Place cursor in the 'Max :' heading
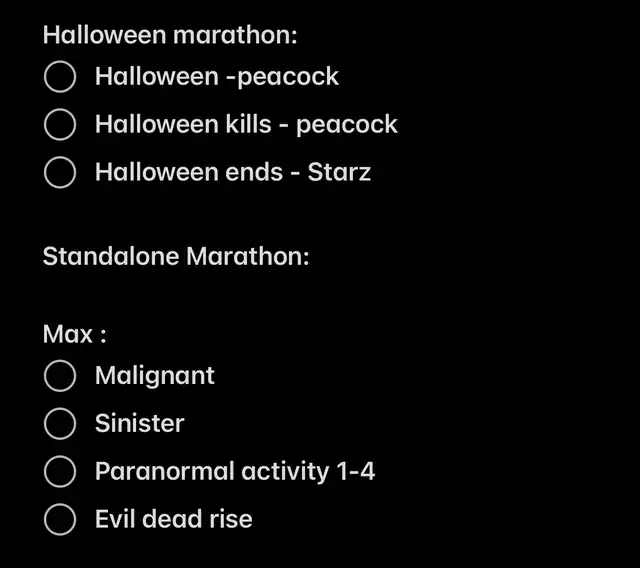Viewport: 640px width, 568px height. tap(75, 334)
